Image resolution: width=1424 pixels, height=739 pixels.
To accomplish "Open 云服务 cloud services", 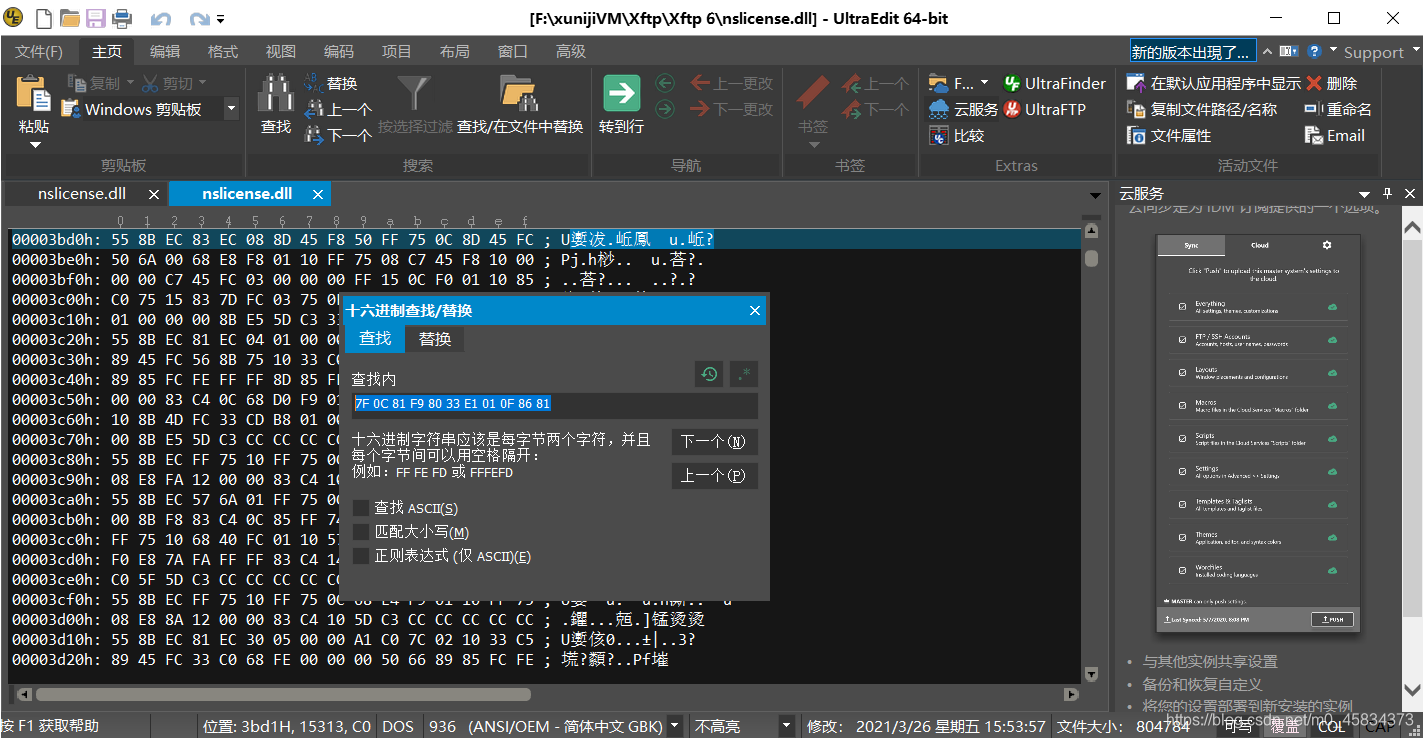I will [x=963, y=109].
